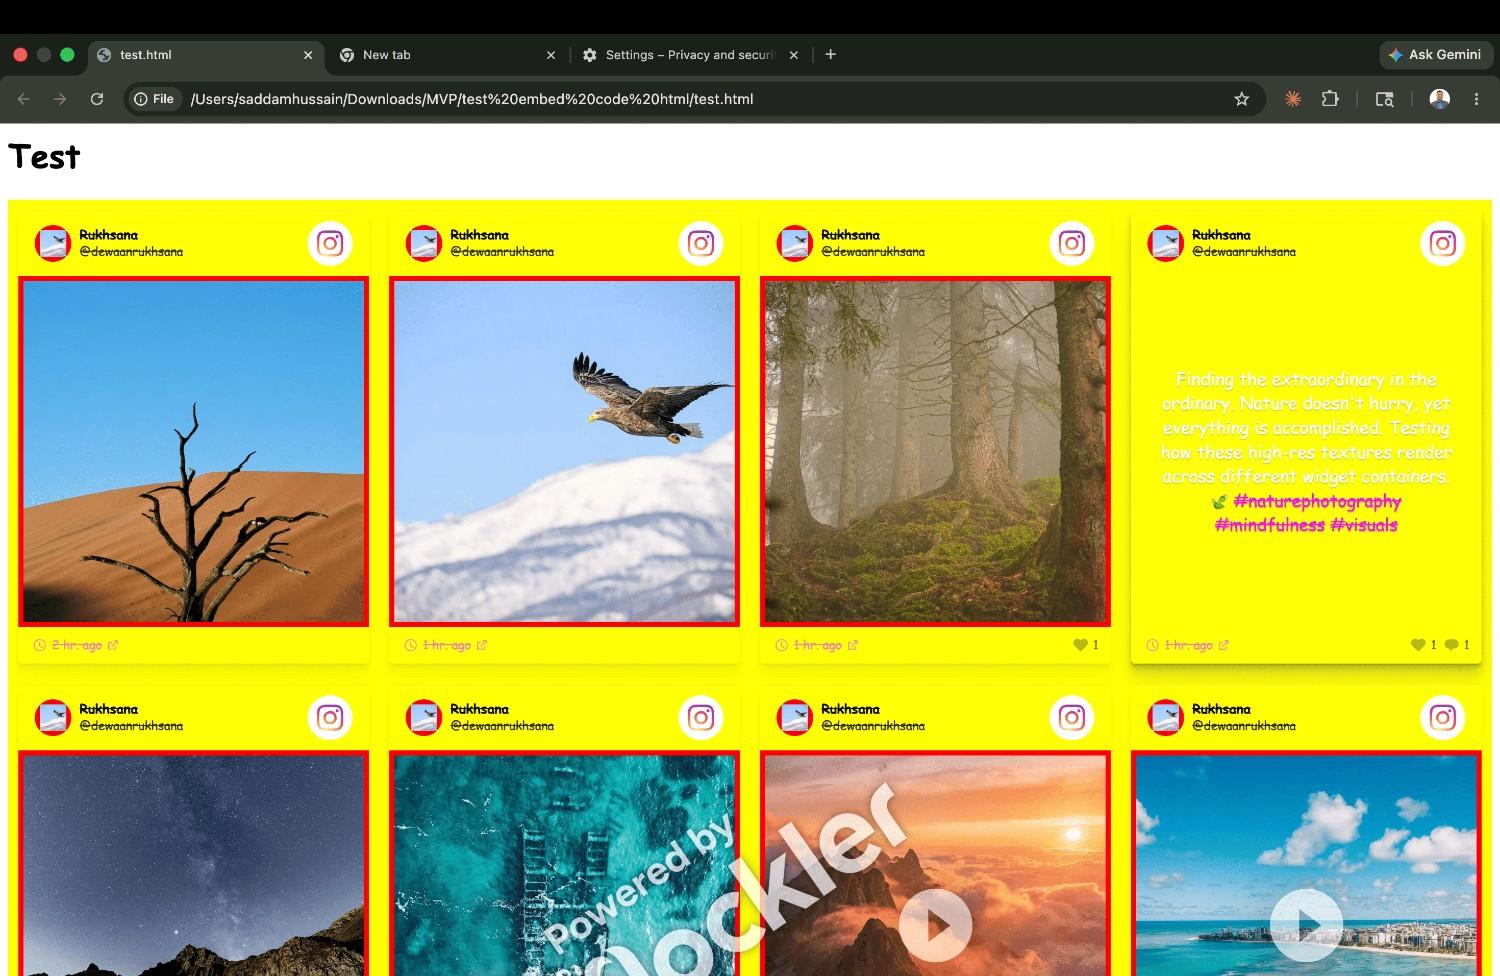
Task: Click Instagram icon on foggy forest card
Action: tap(1072, 243)
